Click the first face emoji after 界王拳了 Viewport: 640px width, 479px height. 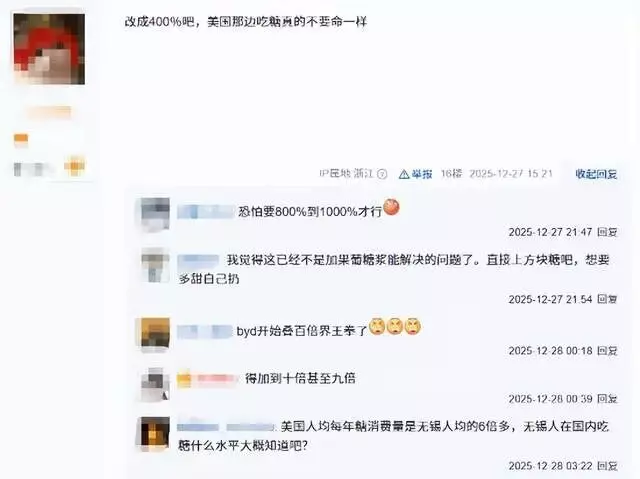(377, 326)
